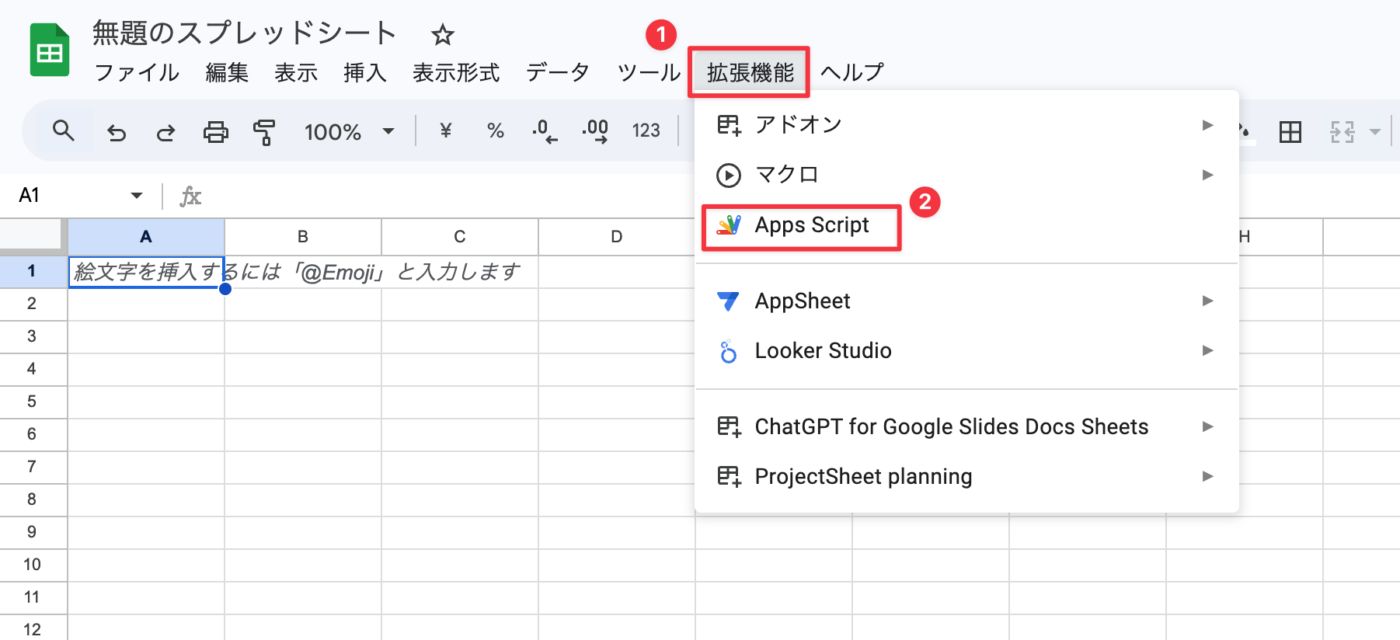
Task: Click the 123 number format button
Action: tap(646, 131)
